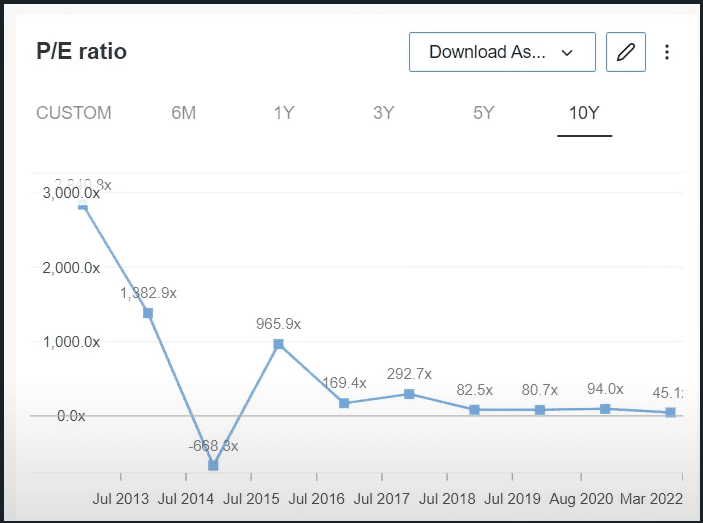Choose the 5Y time range
Viewport: 703px width, 523px height.
(x=484, y=113)
